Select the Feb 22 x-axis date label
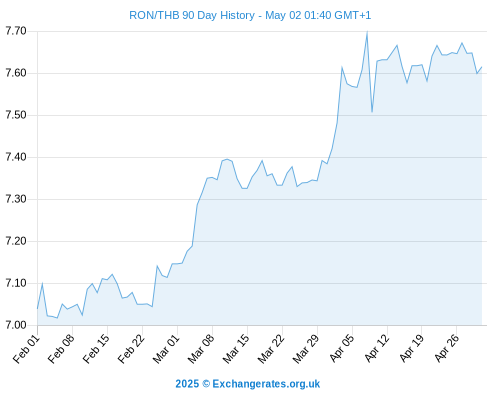Screen dimensions: 495x400 (132, 349)
